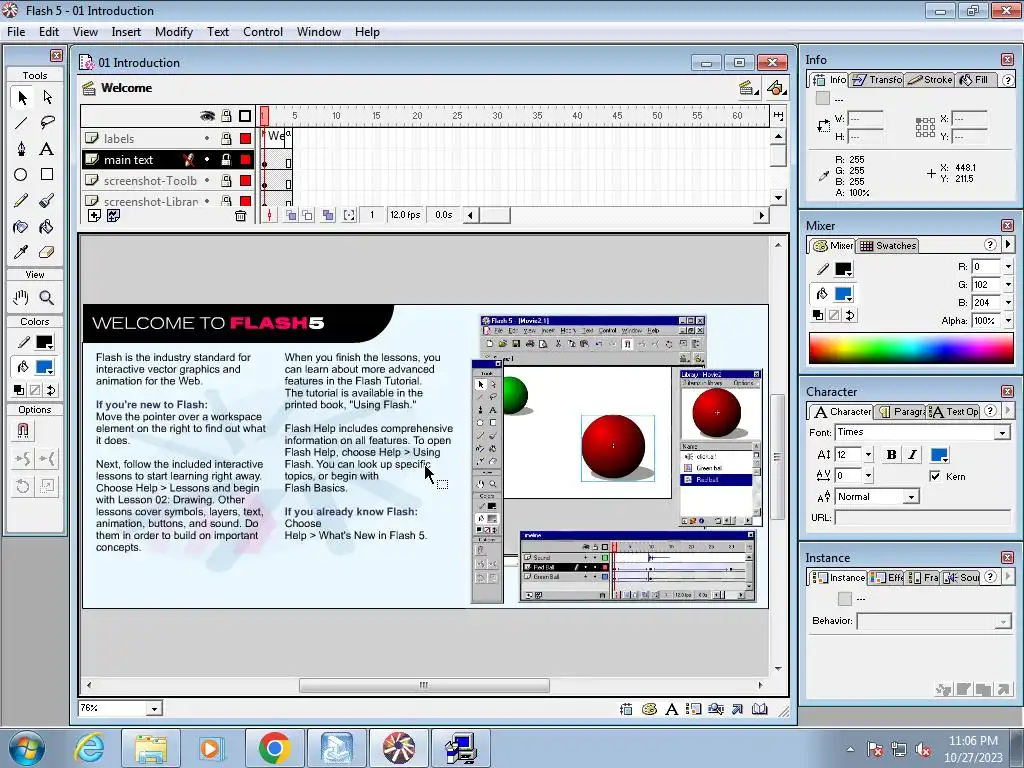The height and width of the screenshot is (768, 1024).
Task: Switch to the Swatches tab
Action: [888, 246]
